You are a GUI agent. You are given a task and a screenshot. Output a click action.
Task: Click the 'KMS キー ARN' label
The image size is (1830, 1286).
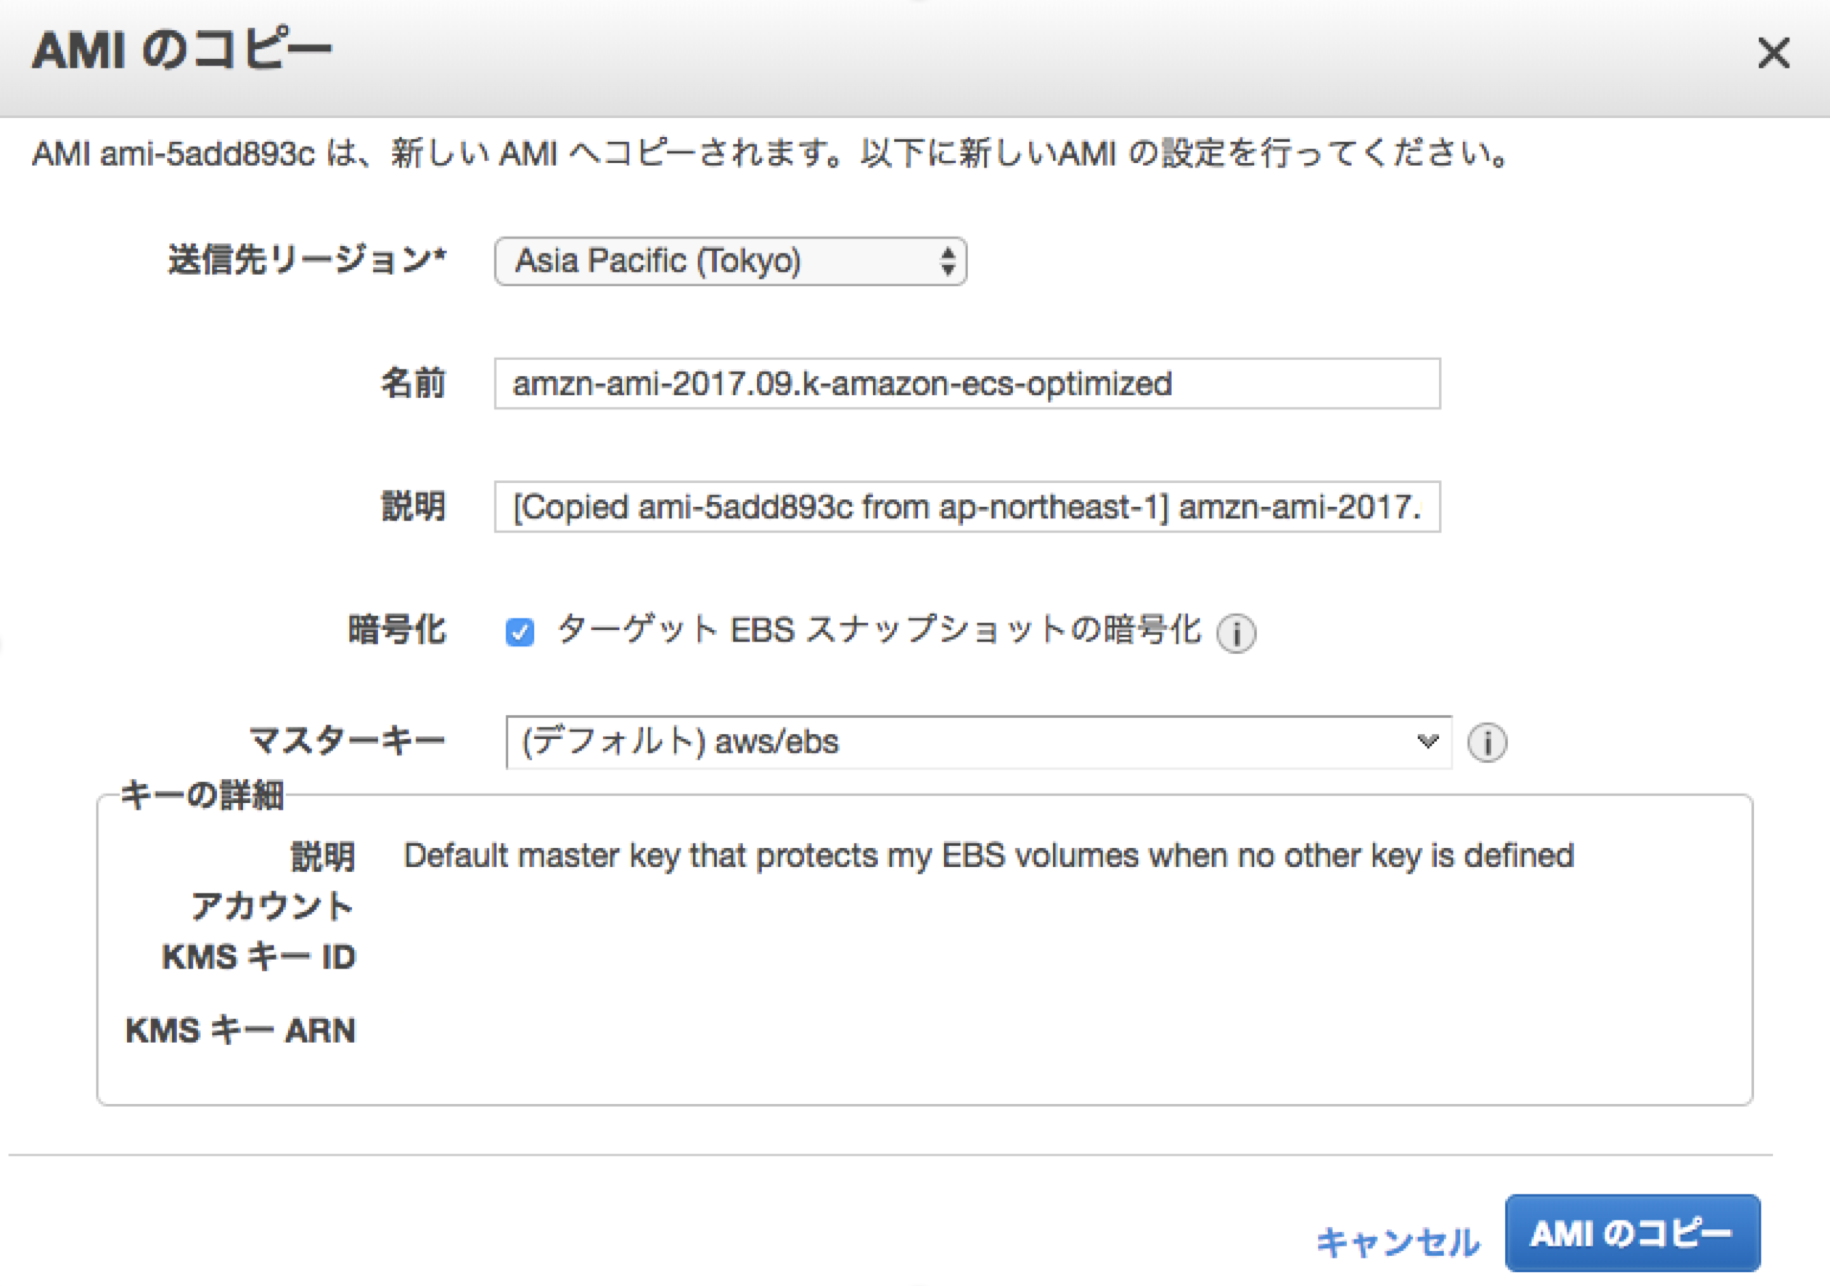point(240,1030)
